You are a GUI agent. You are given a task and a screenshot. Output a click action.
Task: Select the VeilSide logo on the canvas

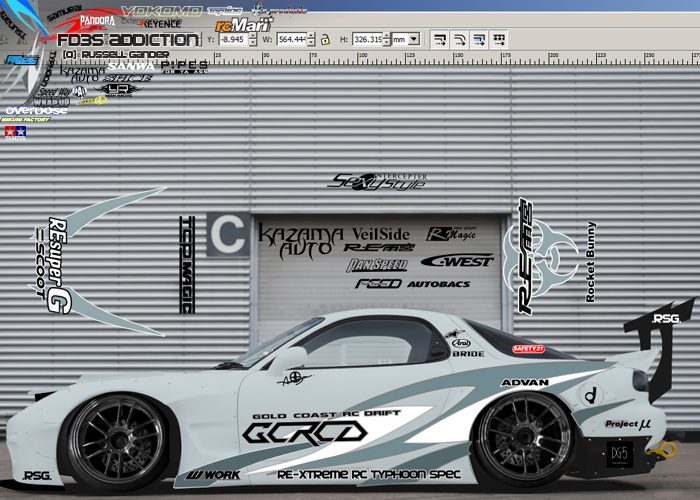tap(380, 234)
